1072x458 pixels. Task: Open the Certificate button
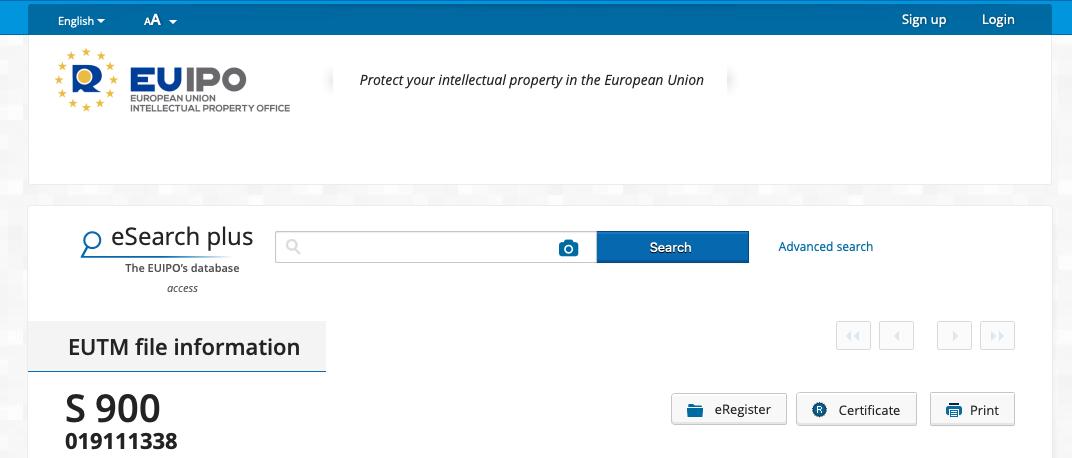click(856, 410)
